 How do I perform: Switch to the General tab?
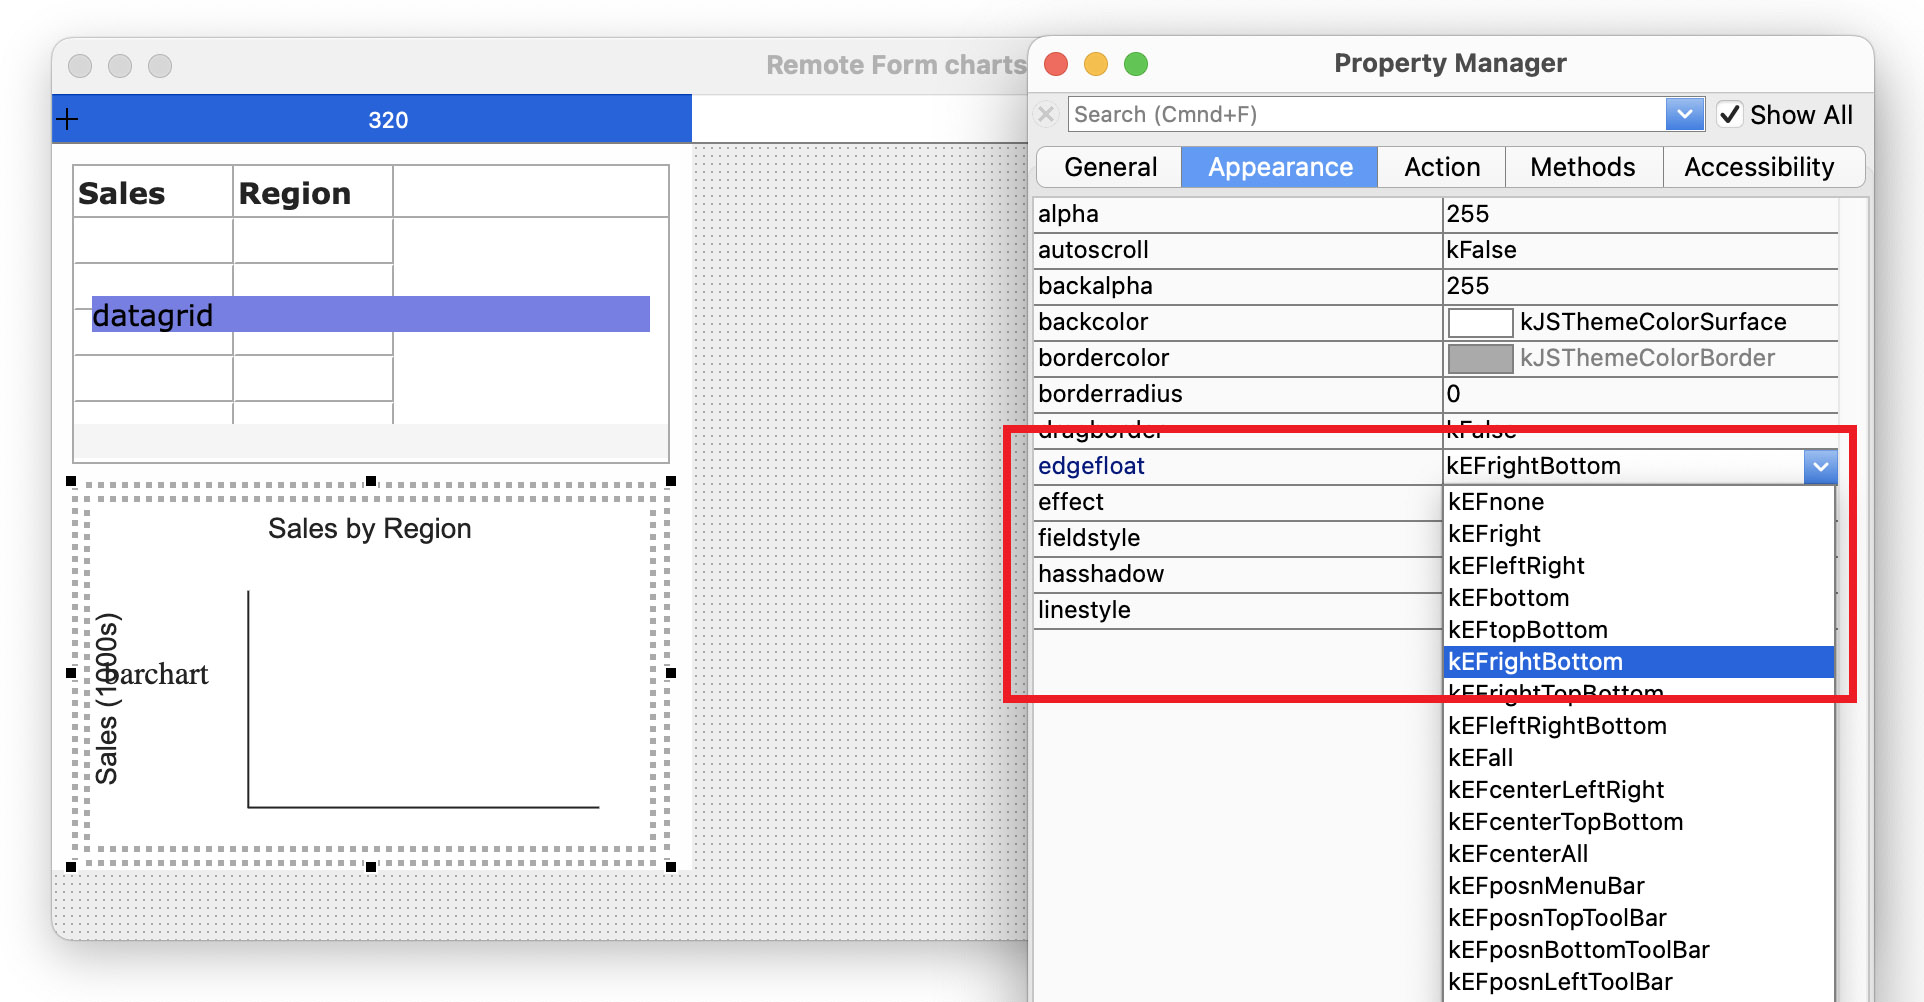point(1110,167)
